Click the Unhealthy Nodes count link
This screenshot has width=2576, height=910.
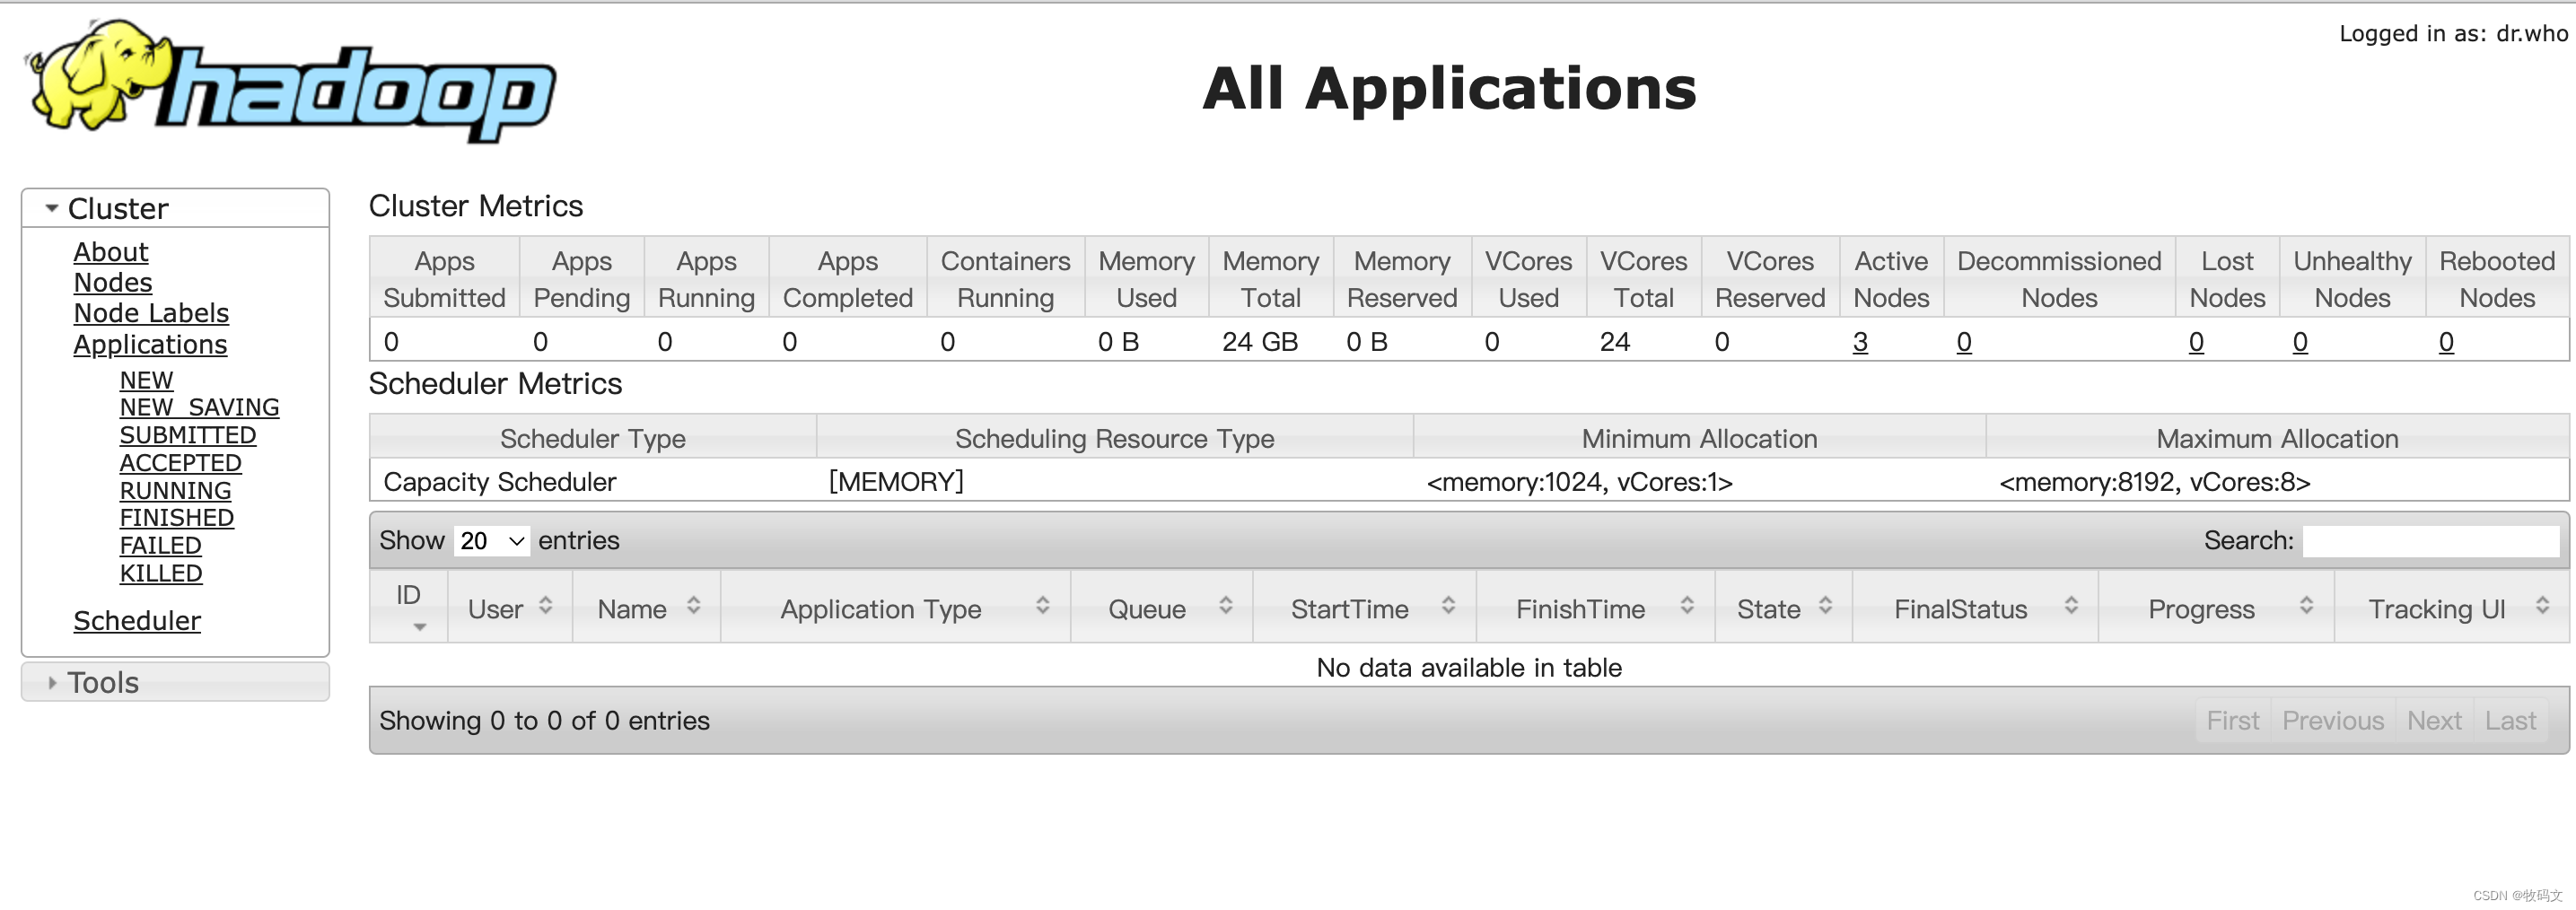(2300, 342)
